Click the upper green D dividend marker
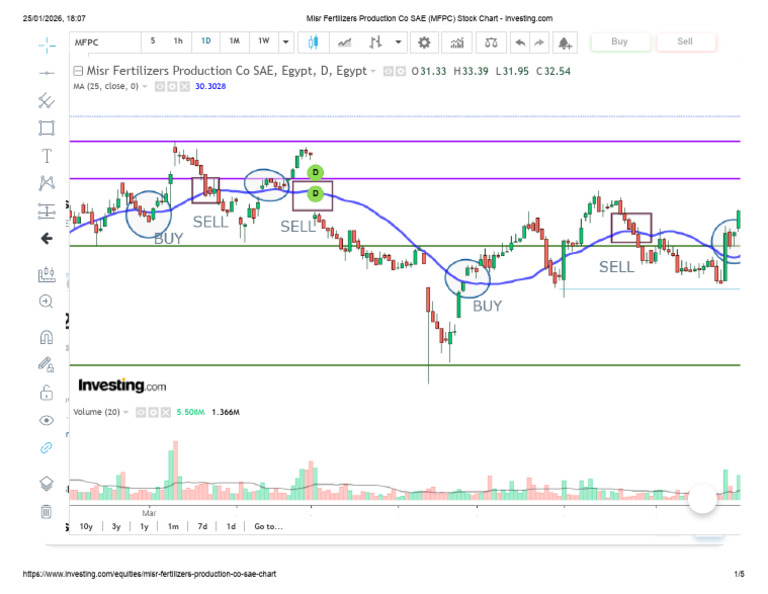768x594 pixels. point(315,172)
